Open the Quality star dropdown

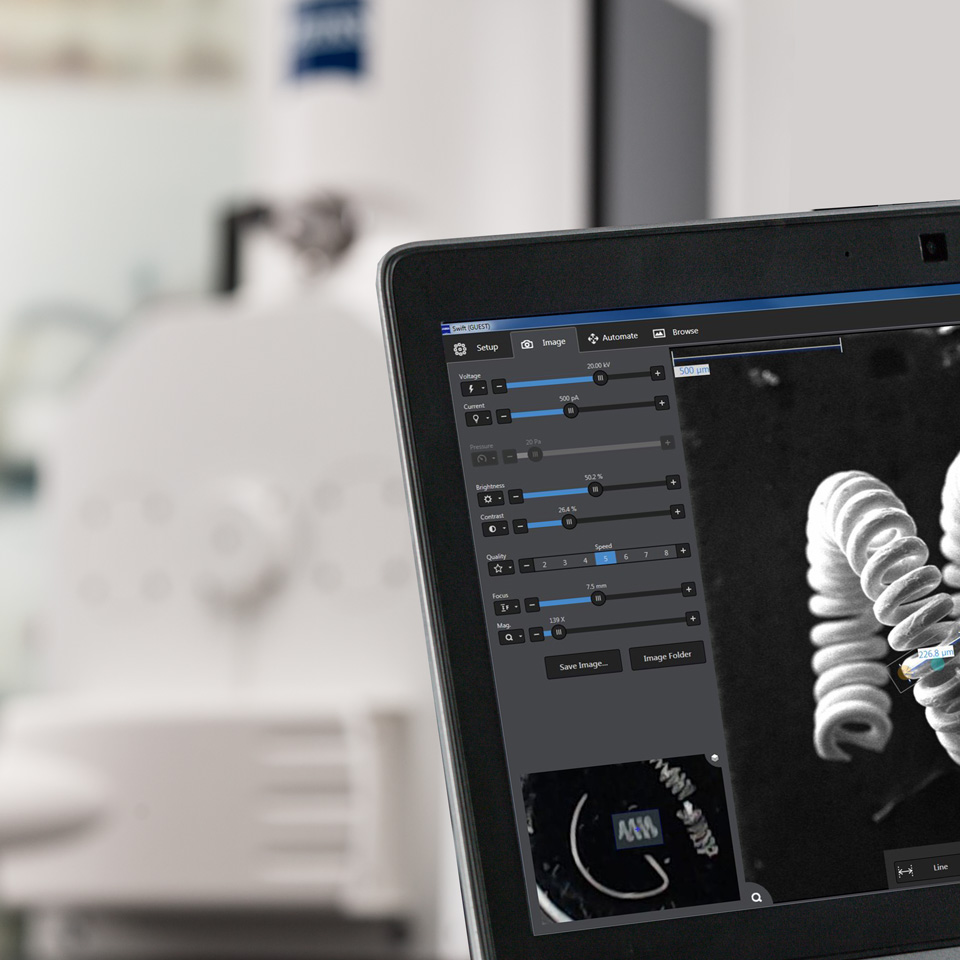click(x=501, y=569)
